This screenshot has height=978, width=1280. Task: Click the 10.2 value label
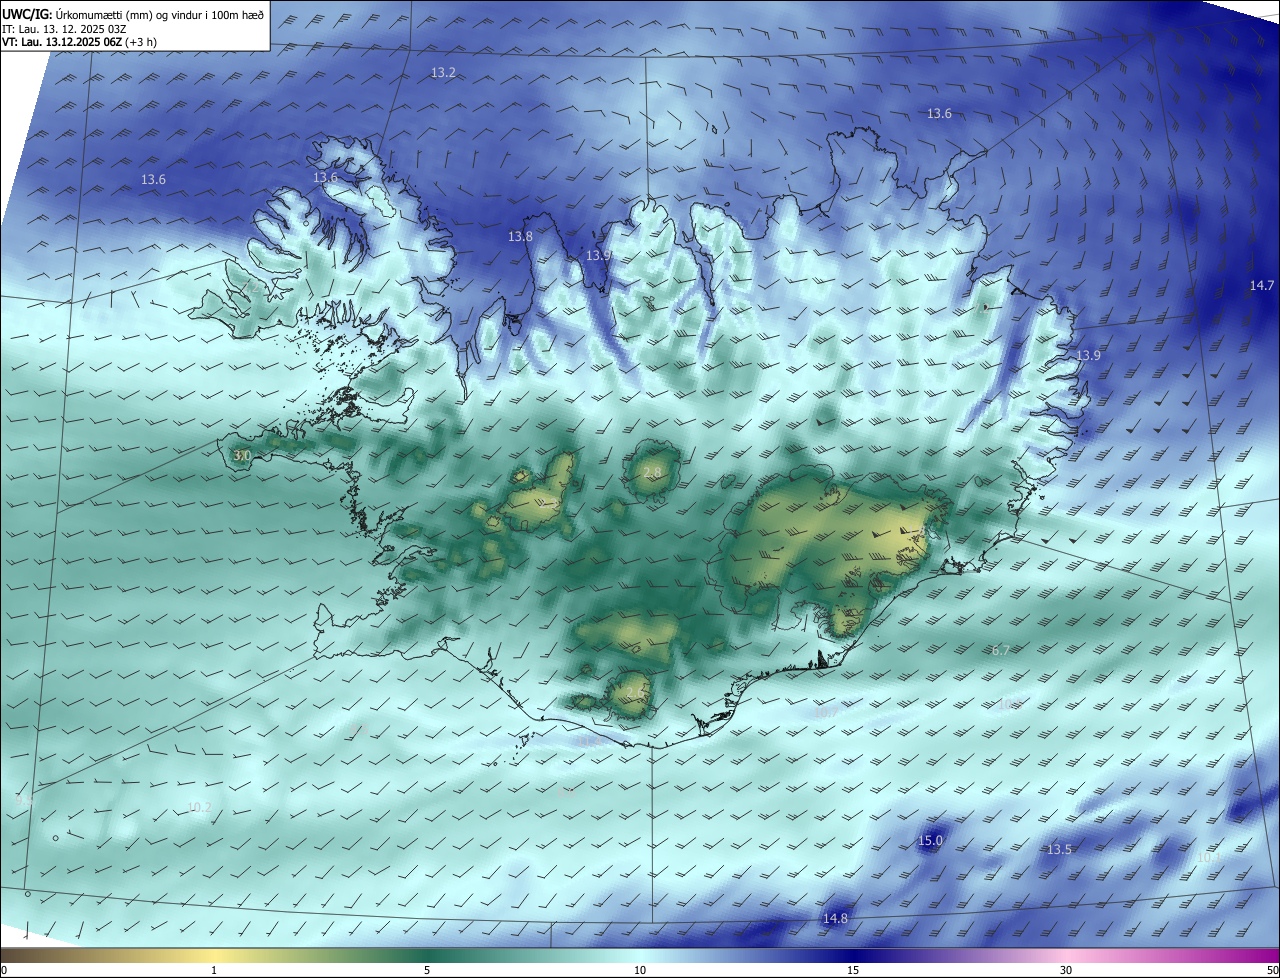[x=199, y=807]
